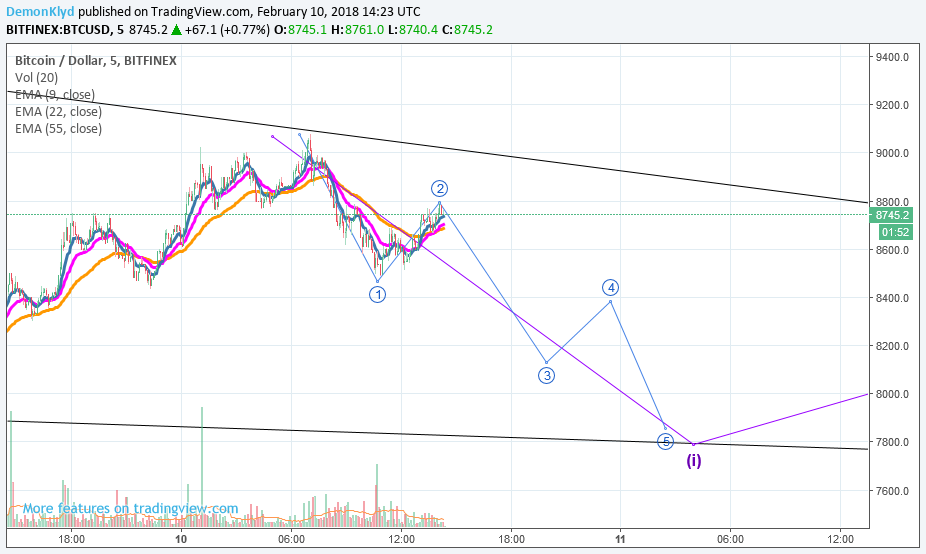Click the green up-arrow price change indicator
Image resolution: width=926 pixels, height=554 pixels.
click(x=176, y=30)
